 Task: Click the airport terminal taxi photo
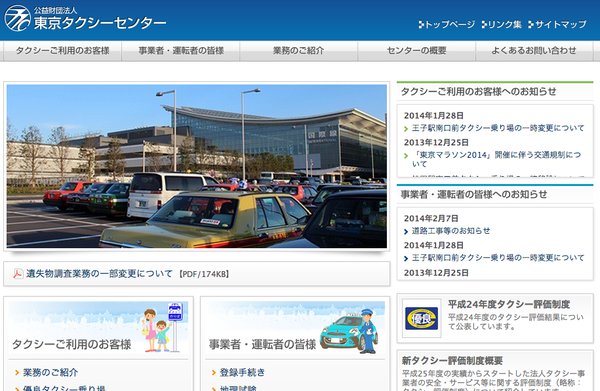click(x=197, y=166)
